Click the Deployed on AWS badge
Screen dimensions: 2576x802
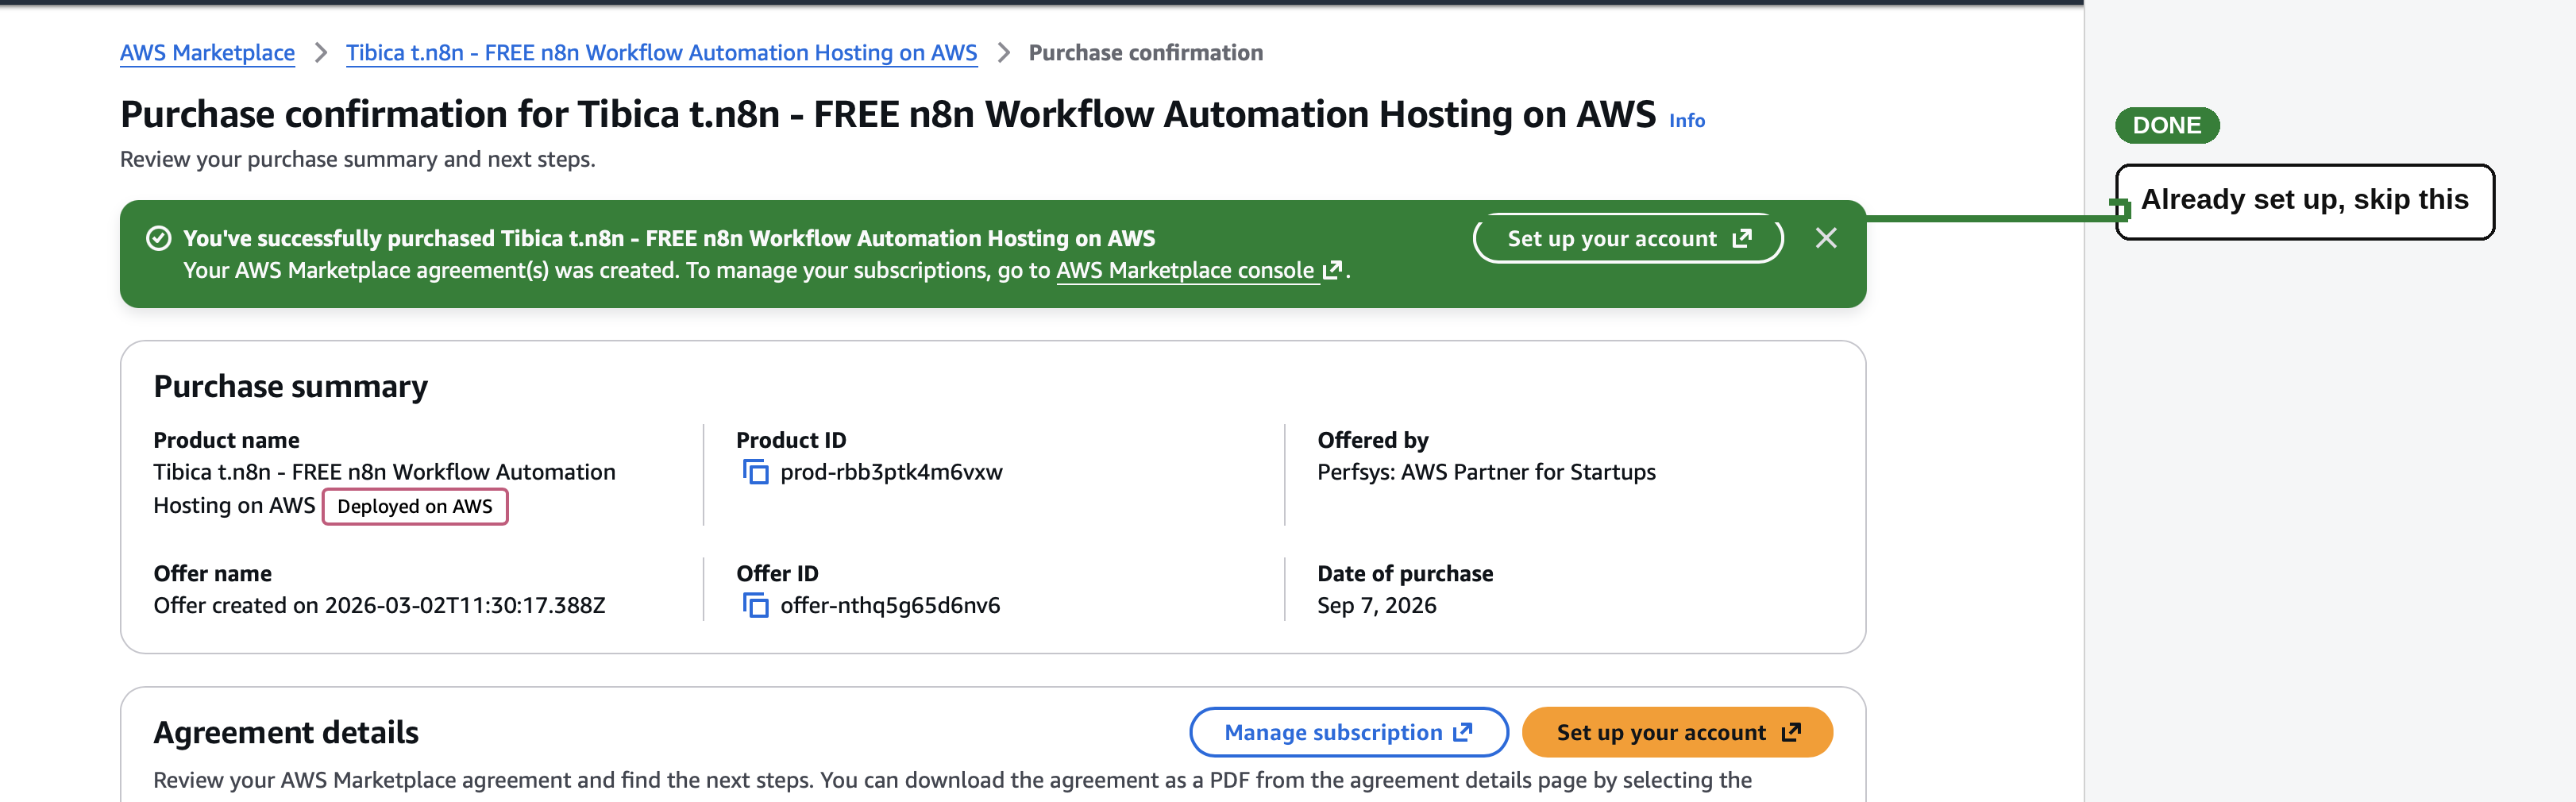[x=415, y=506]
